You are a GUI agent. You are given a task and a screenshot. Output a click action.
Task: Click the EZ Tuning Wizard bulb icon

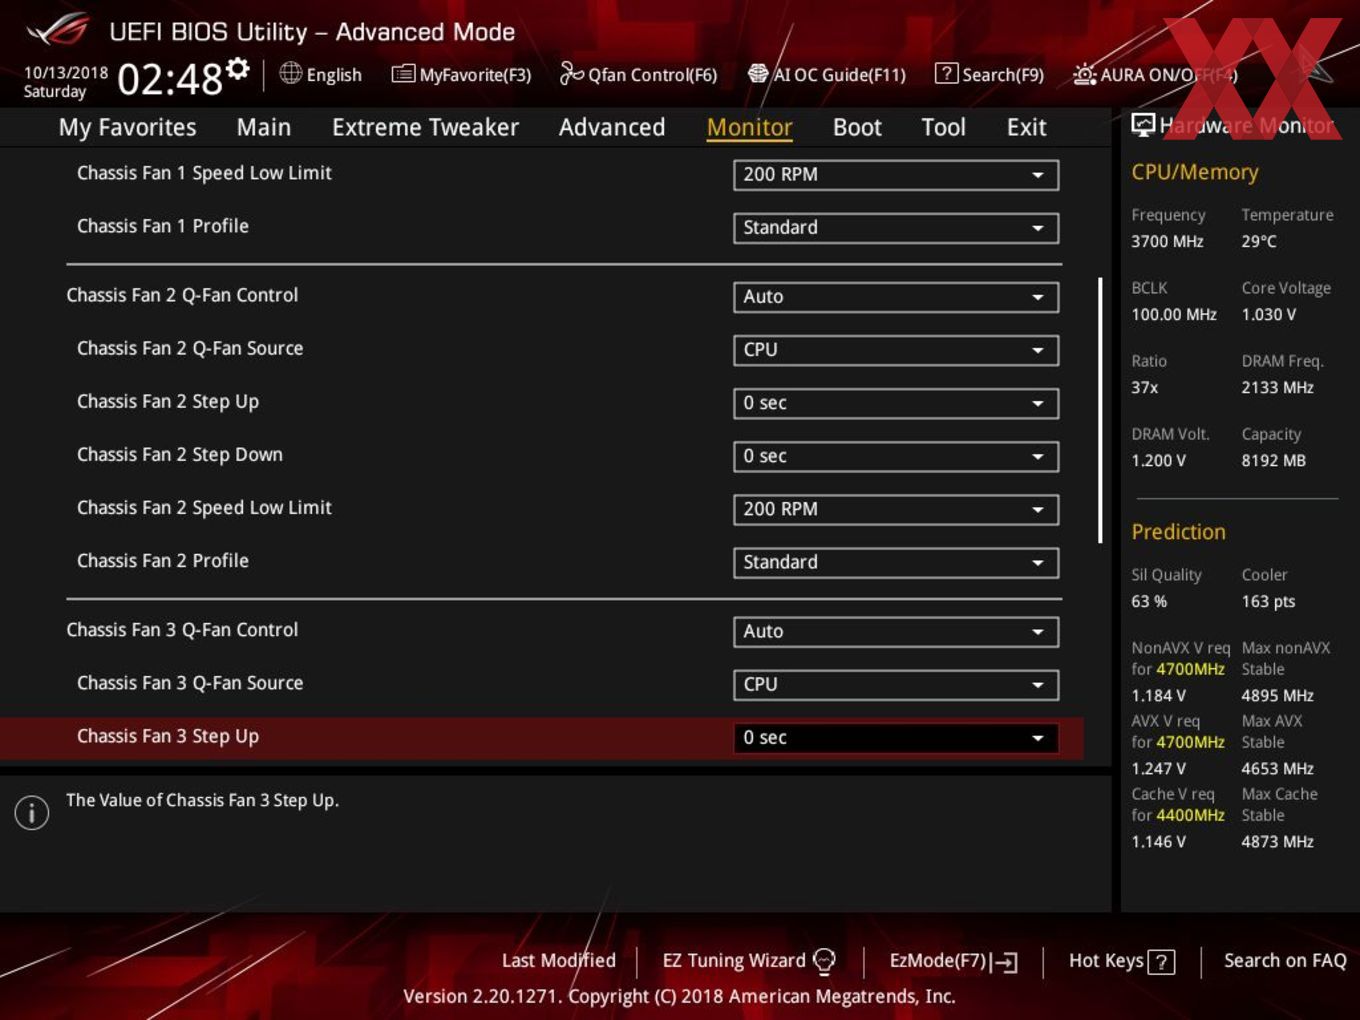pyautogui.click(x=824, y=961)
